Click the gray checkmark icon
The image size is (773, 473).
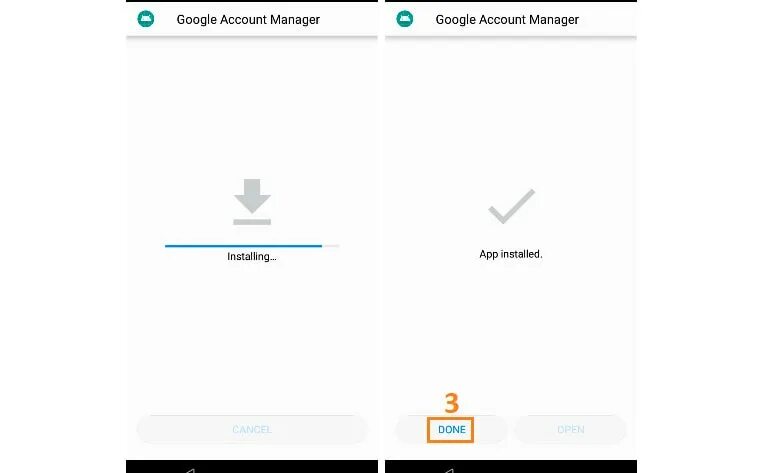(511, 206)
